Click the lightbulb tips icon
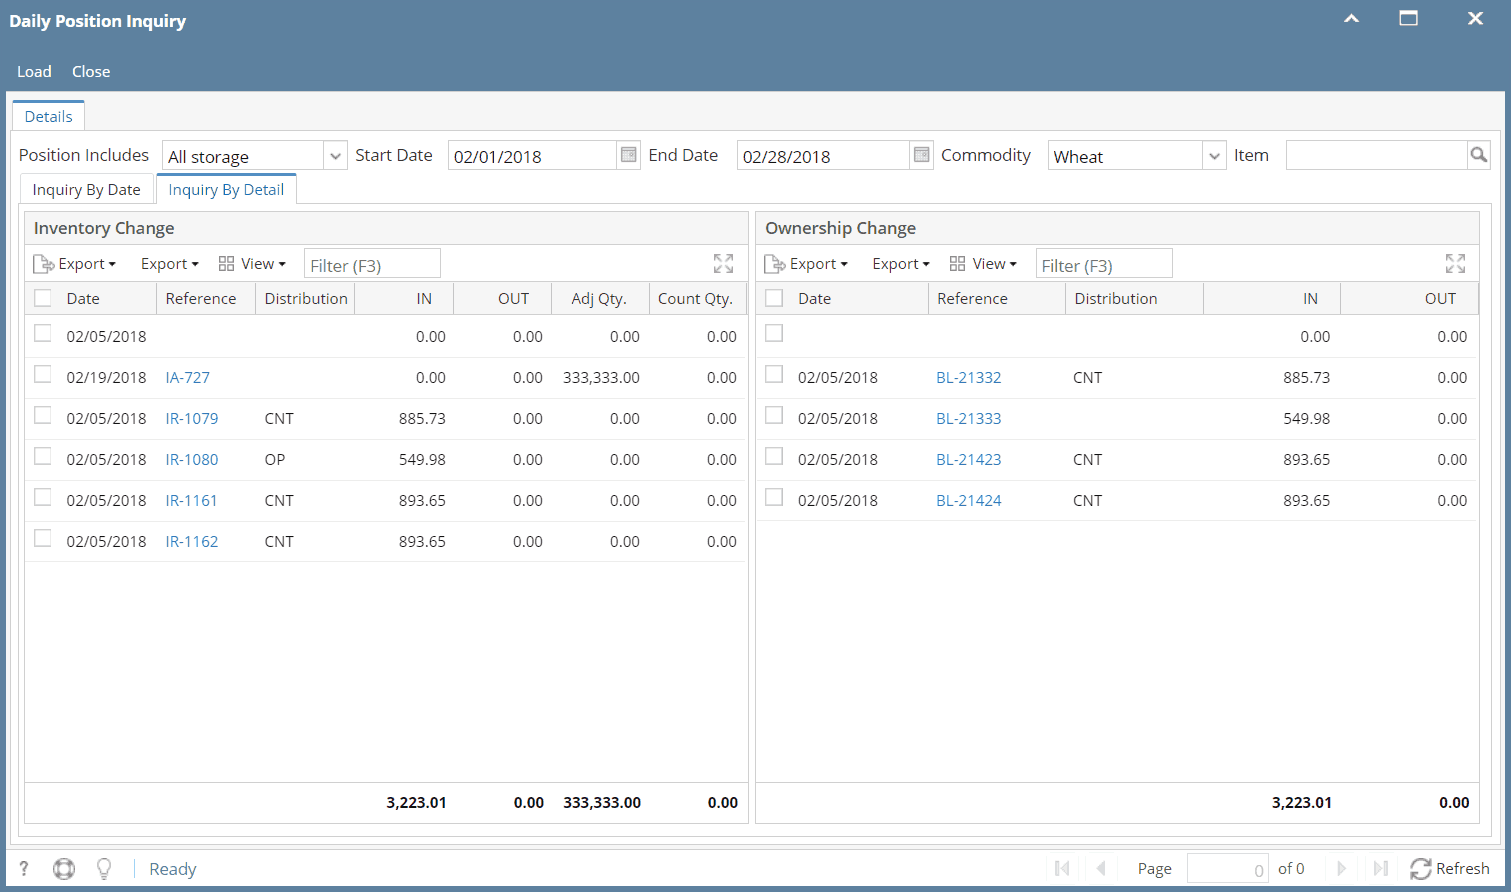The height and width of the screenshot is (892, 1511). click(103, 869)
